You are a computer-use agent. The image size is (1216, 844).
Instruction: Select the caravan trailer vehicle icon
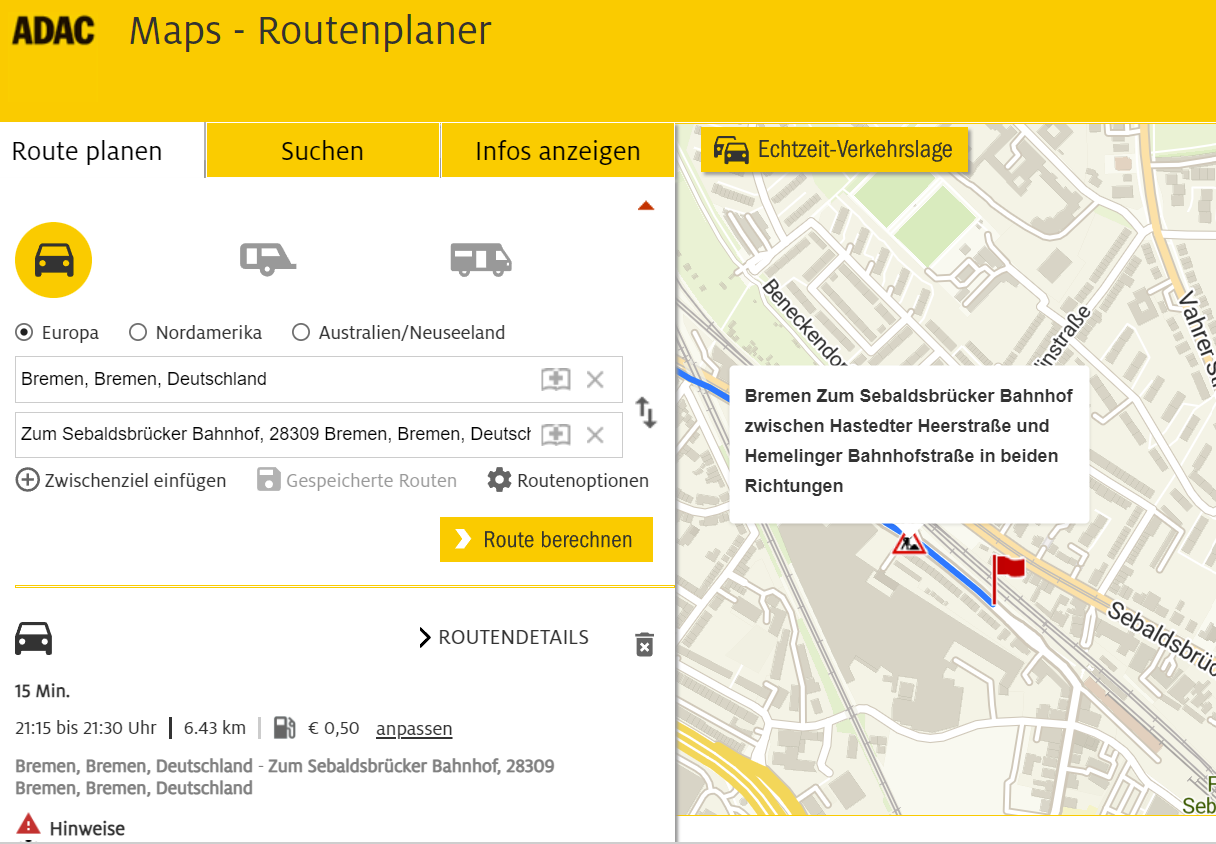pyautogui.click(x=268, y=258)
